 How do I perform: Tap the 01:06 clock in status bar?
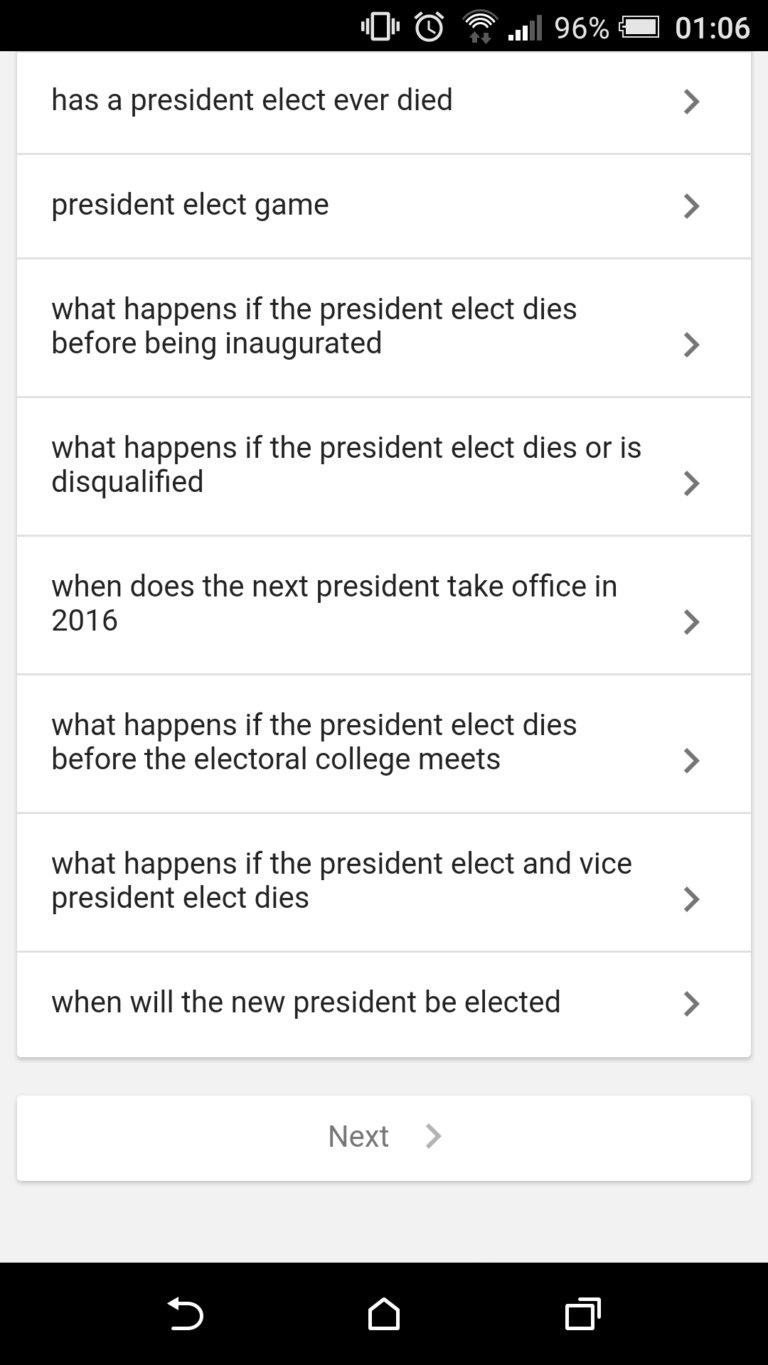coord(712,27)
